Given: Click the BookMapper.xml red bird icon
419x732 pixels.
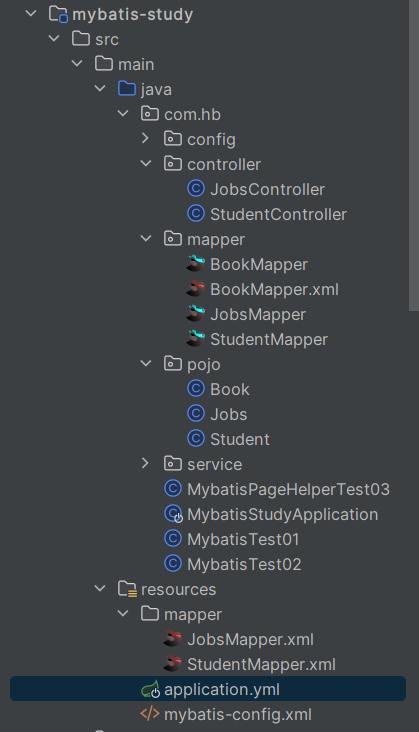Looking at the screenshot, I should click(x=196, y=289).
